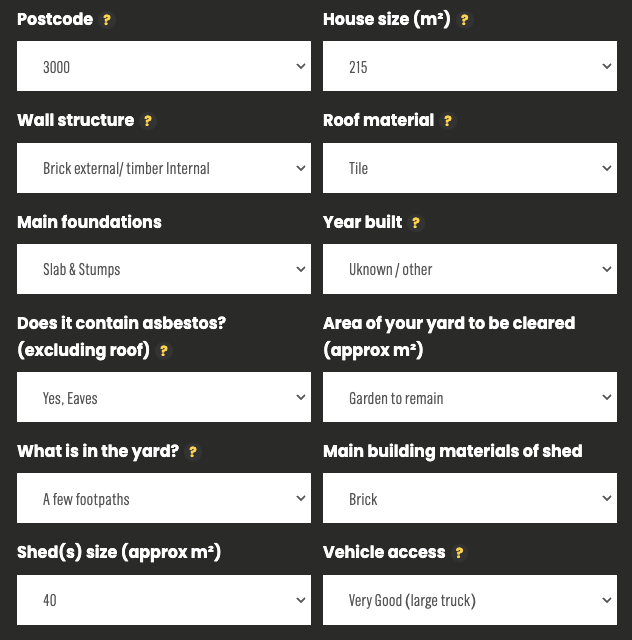Image resolution: width=632 pixels, height=640 pixels.
Task: Open the Postcode dropdown showing 3000
Action: click(x=164, y=66)
